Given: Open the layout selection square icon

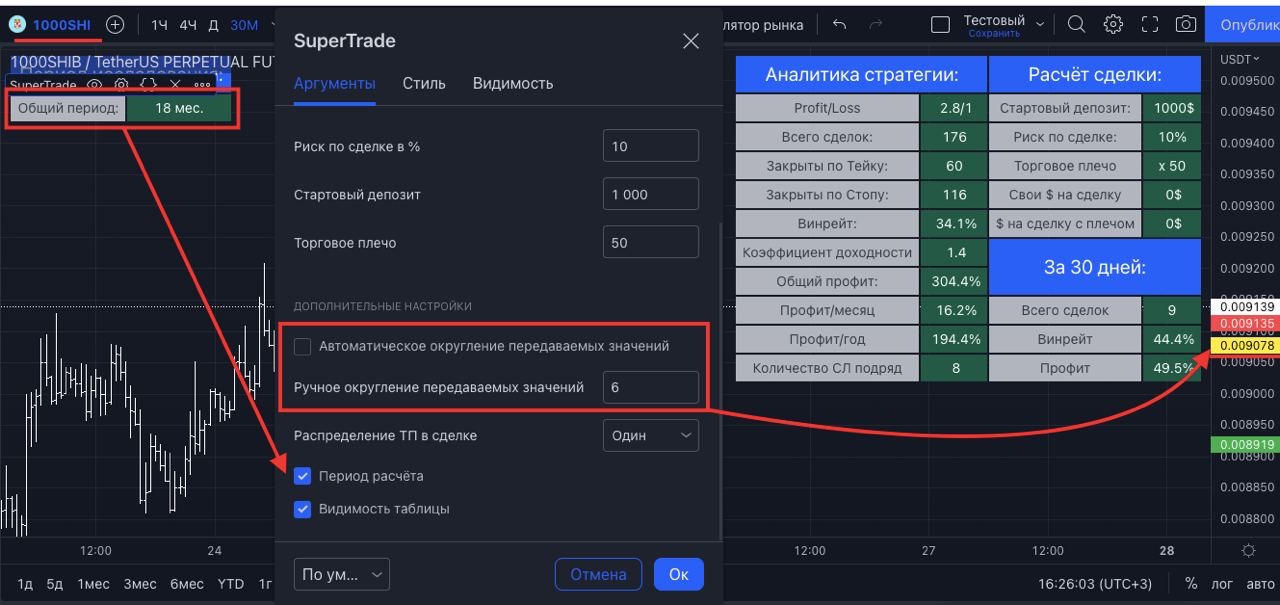Looking at the screenshot, I should point(940,25).
